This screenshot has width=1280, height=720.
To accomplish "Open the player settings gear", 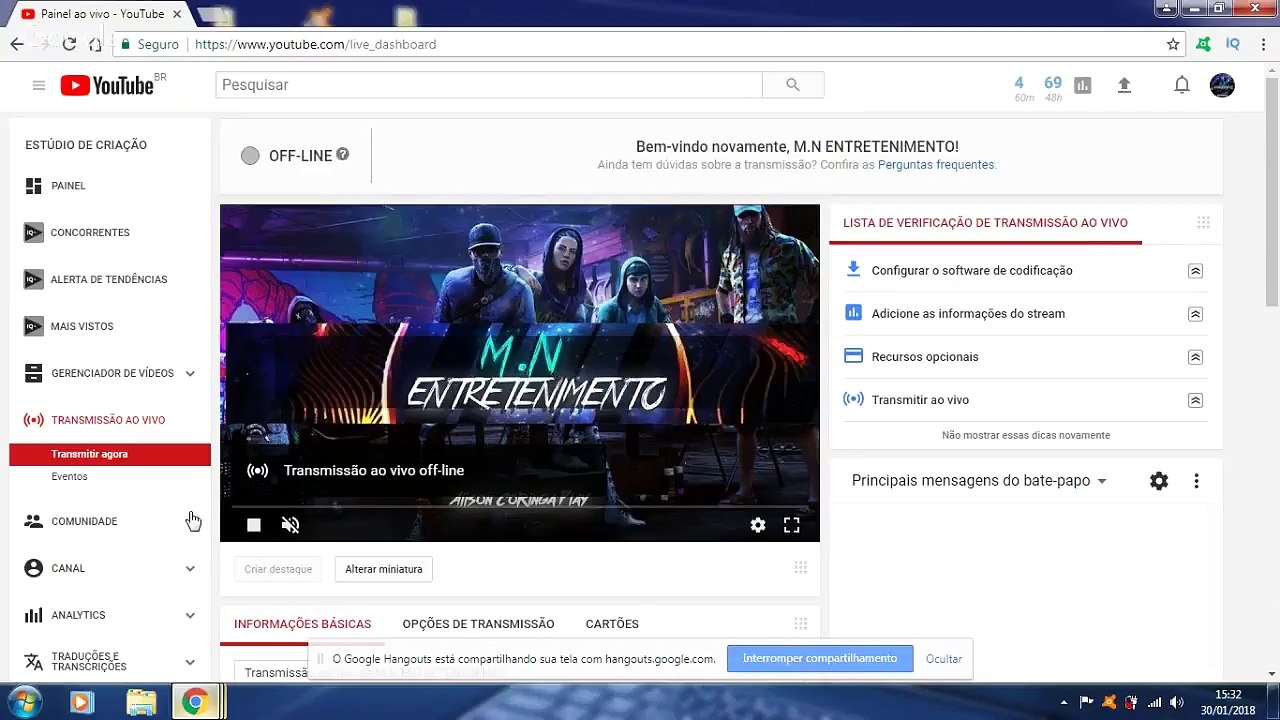I will [x=758, y=525].
